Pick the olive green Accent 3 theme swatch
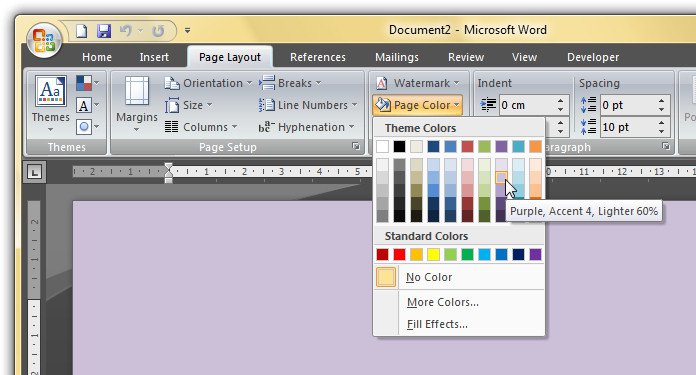Image resolution: width=696 pixels, height=375 pixels. [484, 146]
